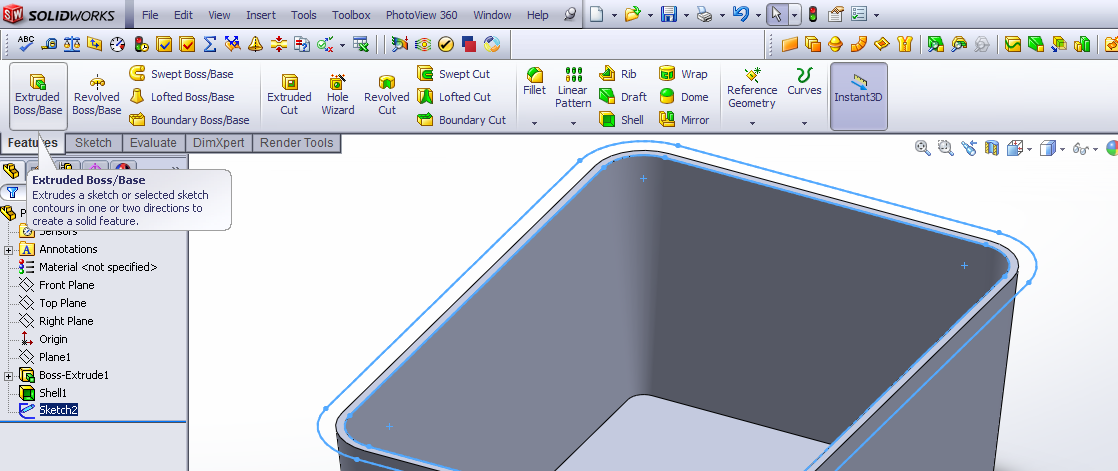Open the dropdown next to Save

pyautogui.click(x=686, y=15)
